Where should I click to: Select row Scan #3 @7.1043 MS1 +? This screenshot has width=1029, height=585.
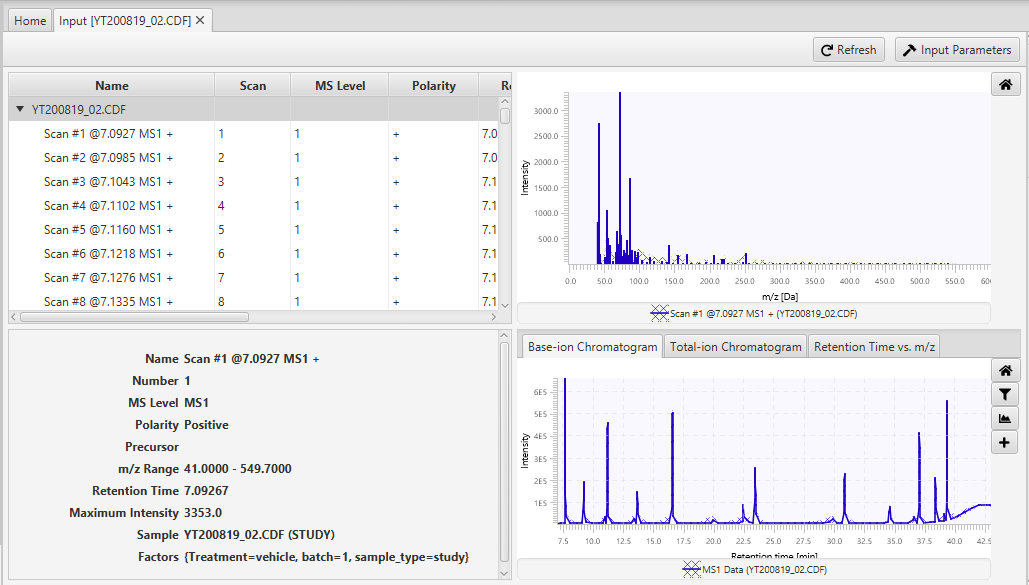(253, 181)
